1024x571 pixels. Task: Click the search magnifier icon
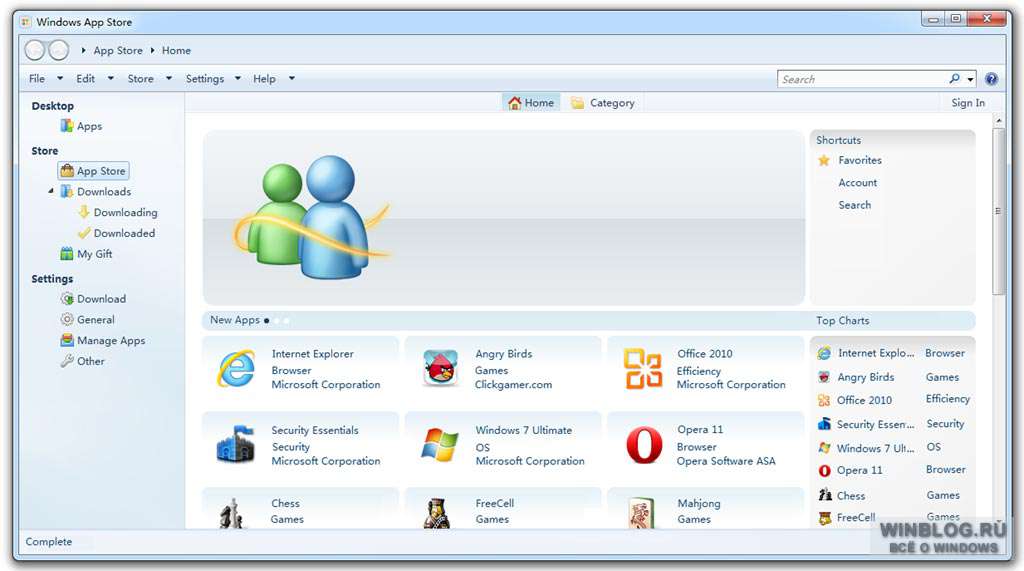coord(955,78)
